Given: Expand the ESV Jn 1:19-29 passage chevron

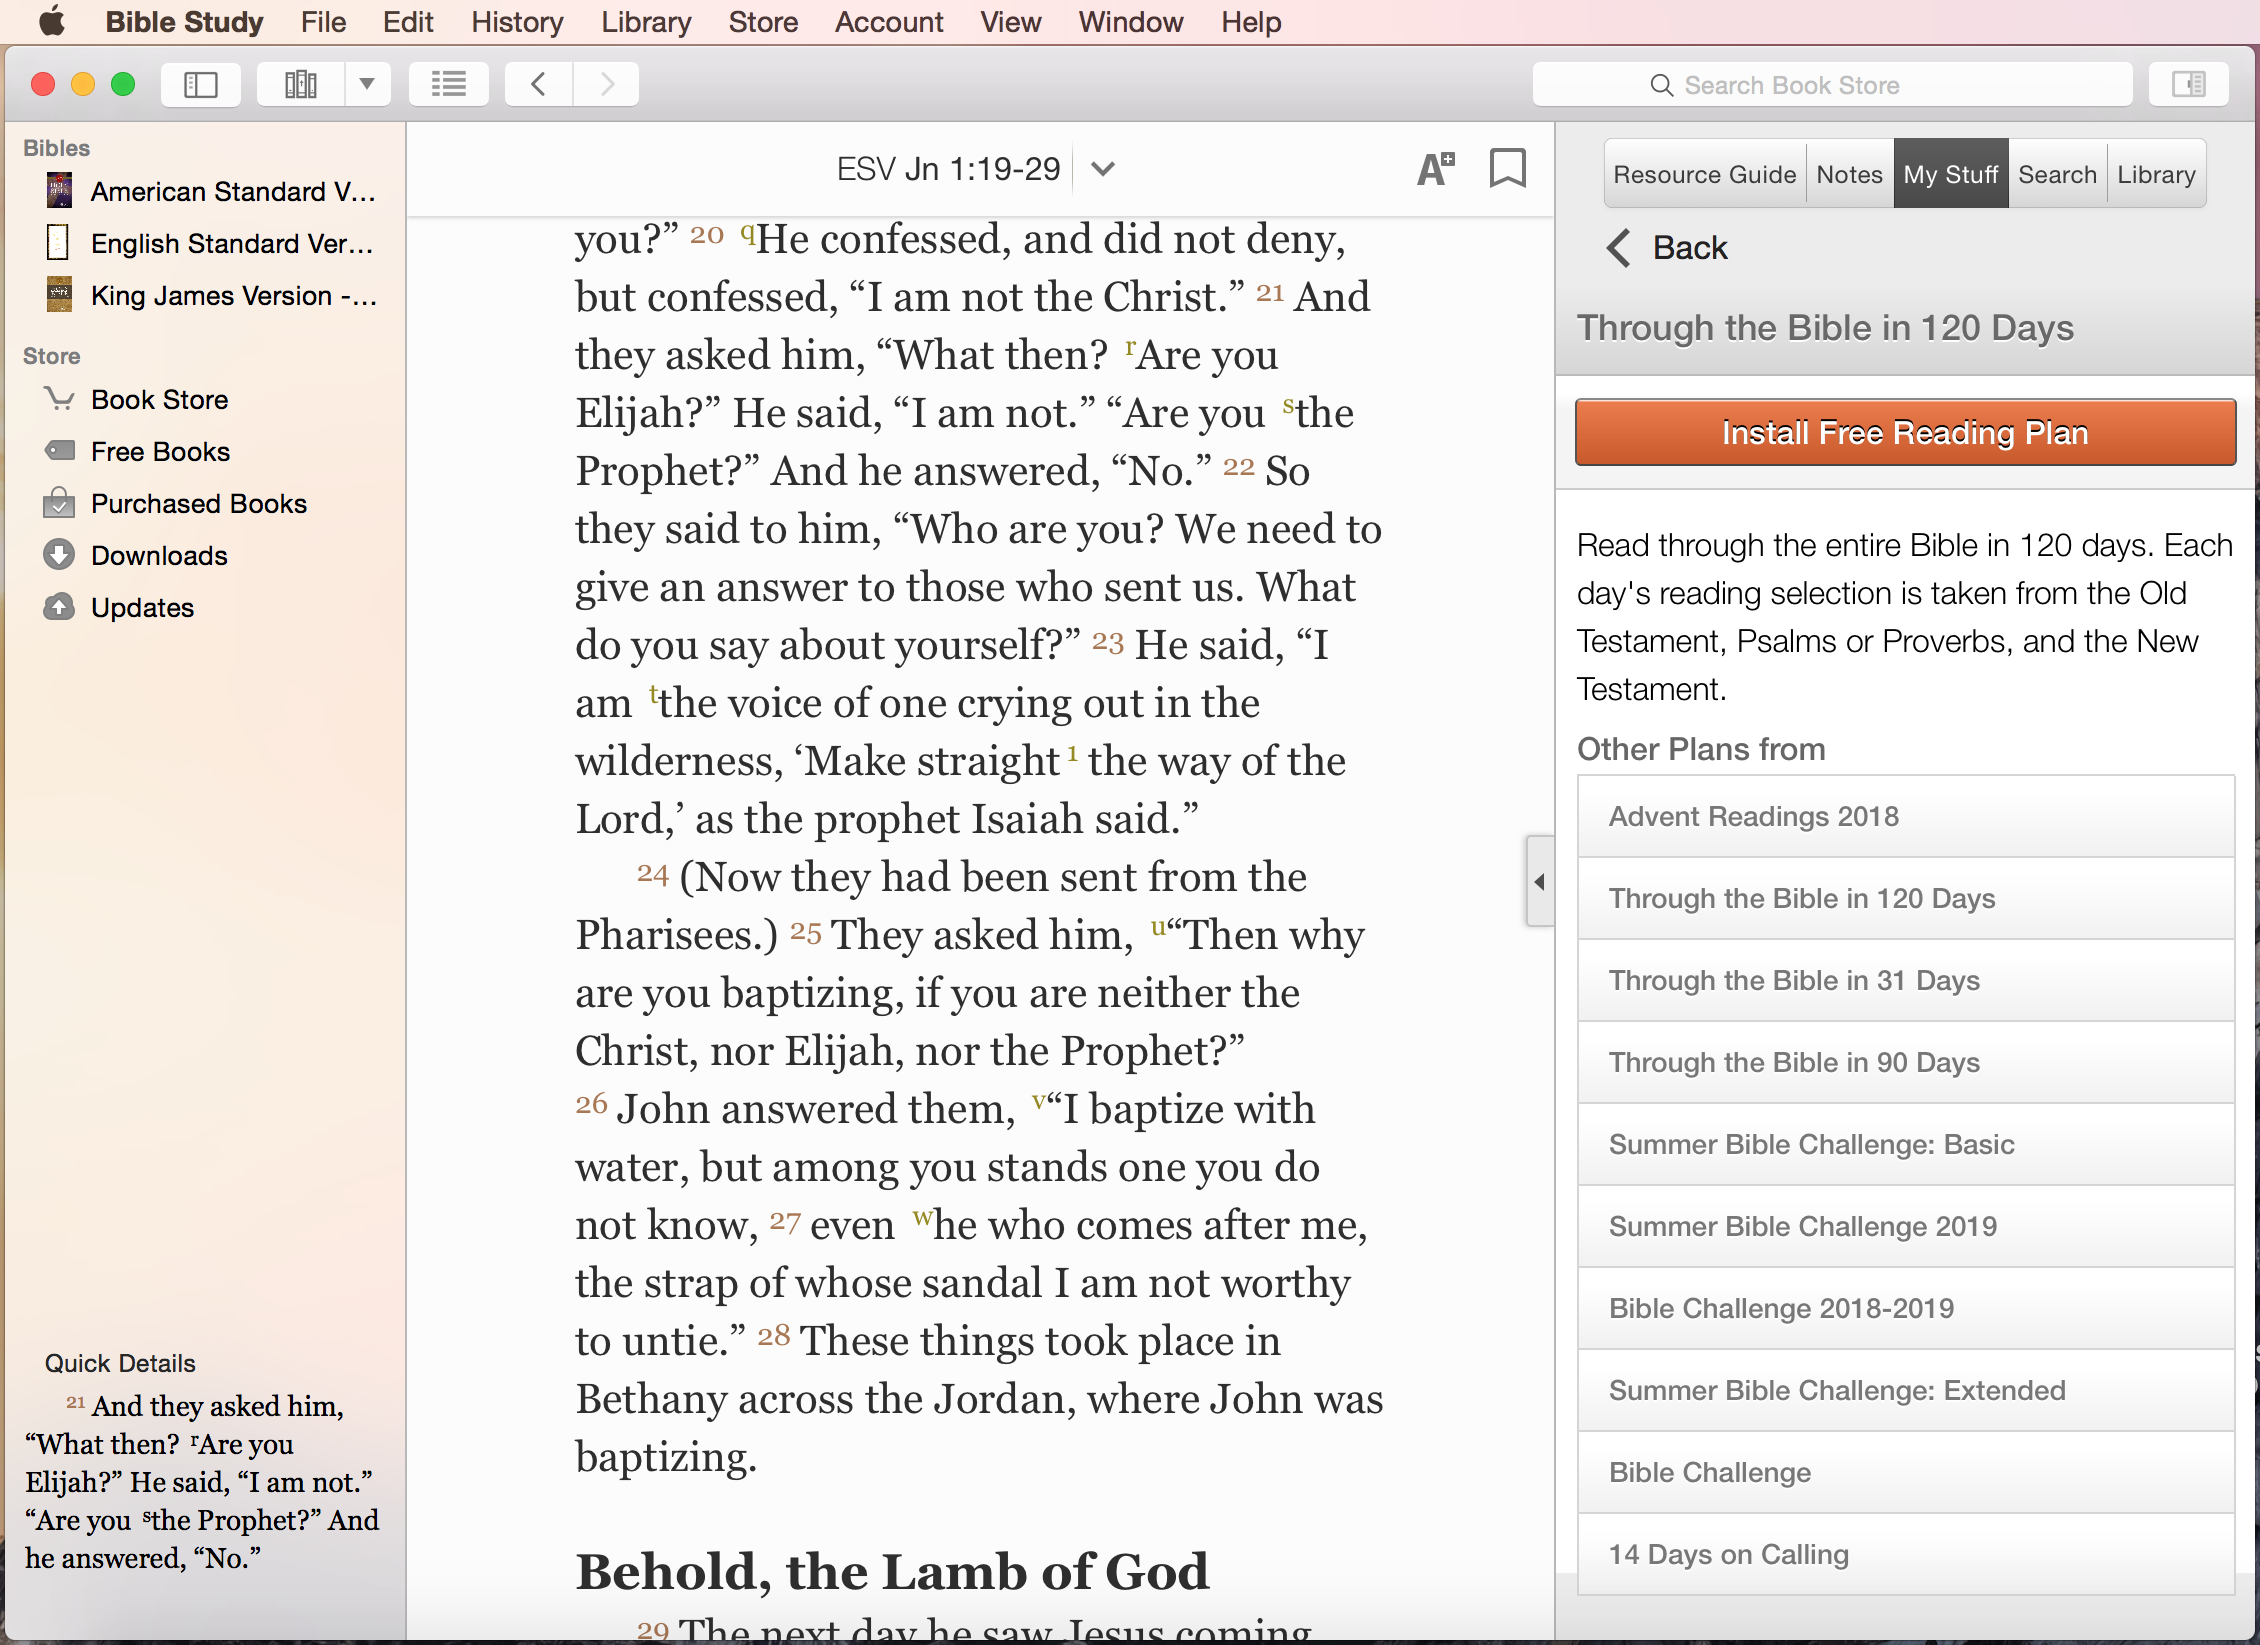Looking at the screenshot, I should click(1102, 169).
